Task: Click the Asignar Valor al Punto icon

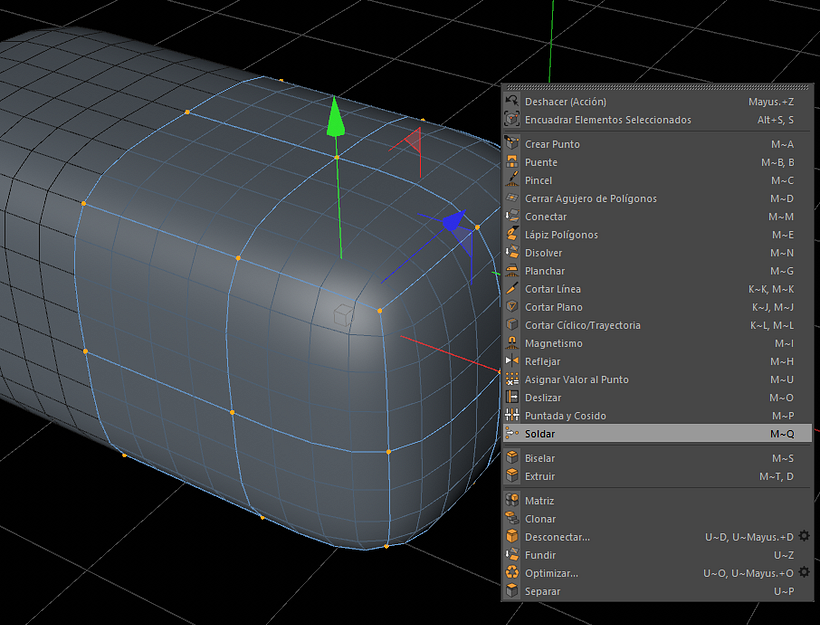Action: pos(512,379)
